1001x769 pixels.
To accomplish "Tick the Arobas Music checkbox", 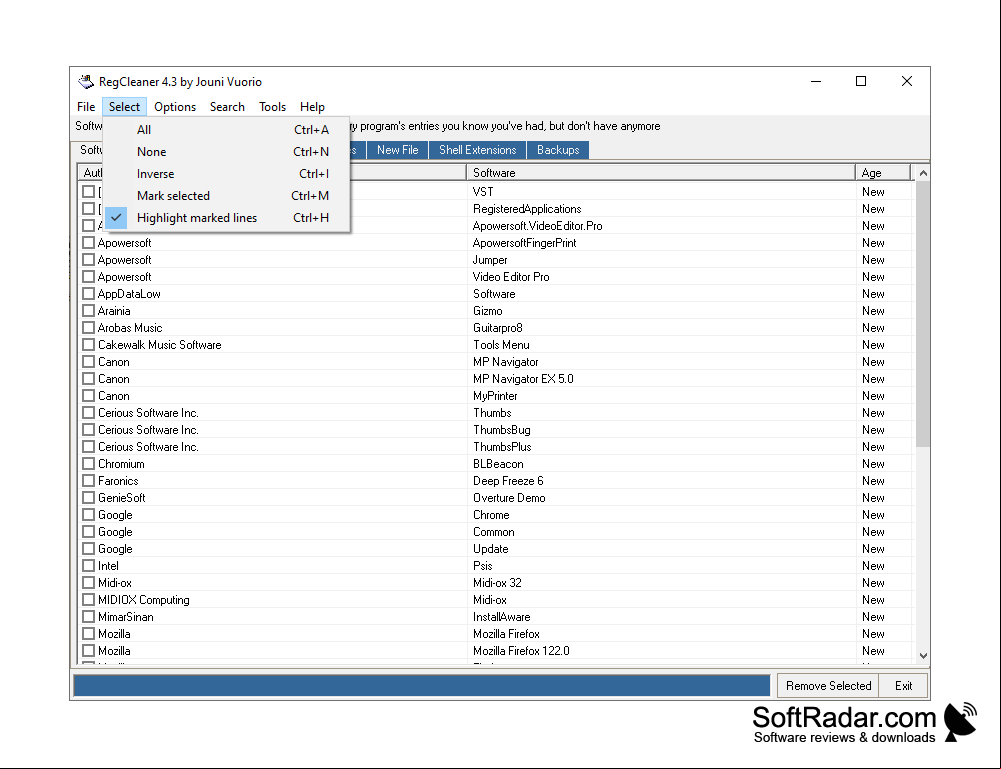I will pyautogui.click(x=89, y=328).
